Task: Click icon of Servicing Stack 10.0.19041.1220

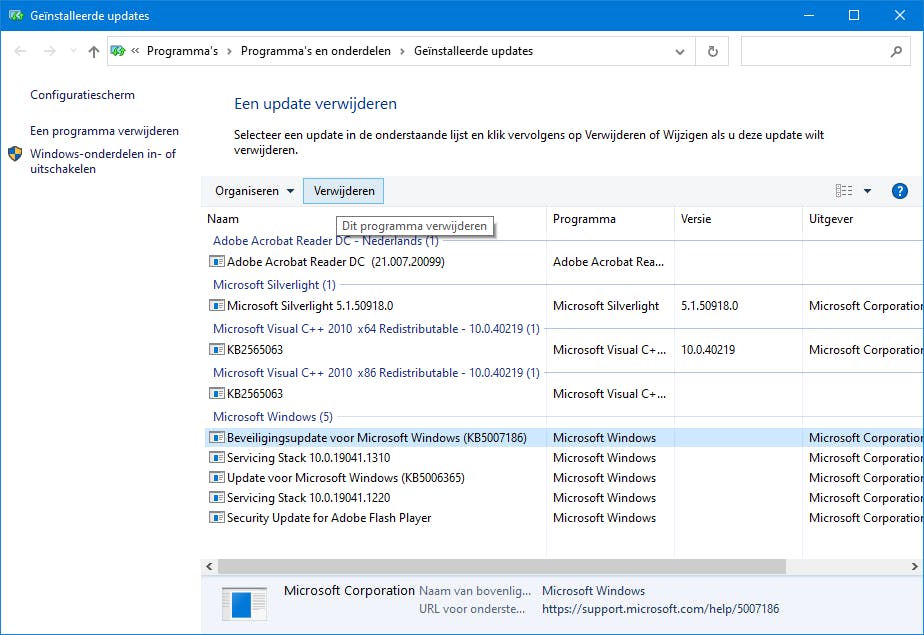Action: (x=217, y=498)
